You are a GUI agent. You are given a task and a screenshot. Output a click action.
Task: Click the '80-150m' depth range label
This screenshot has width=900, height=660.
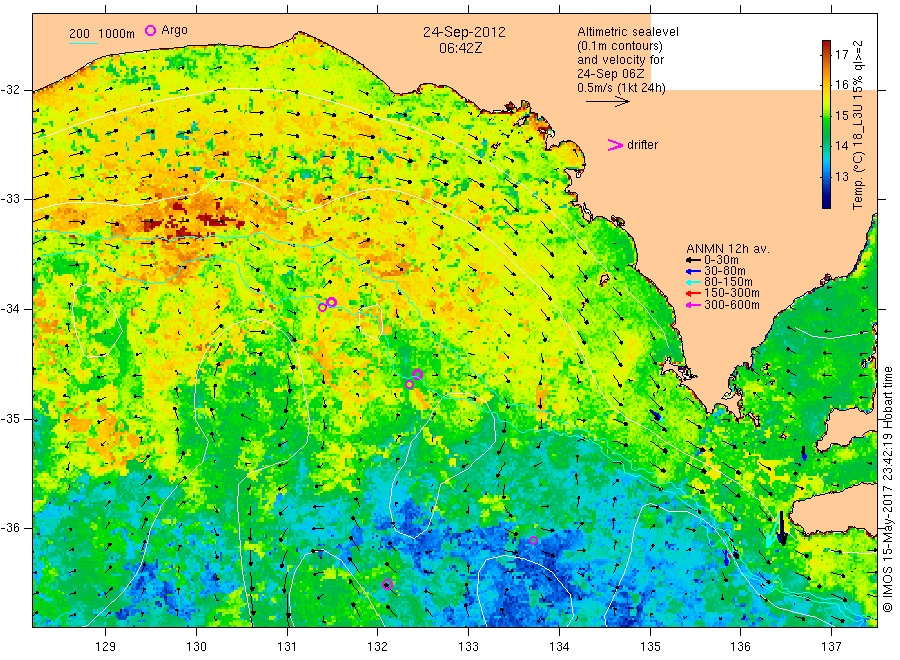(x=728, y=282)
